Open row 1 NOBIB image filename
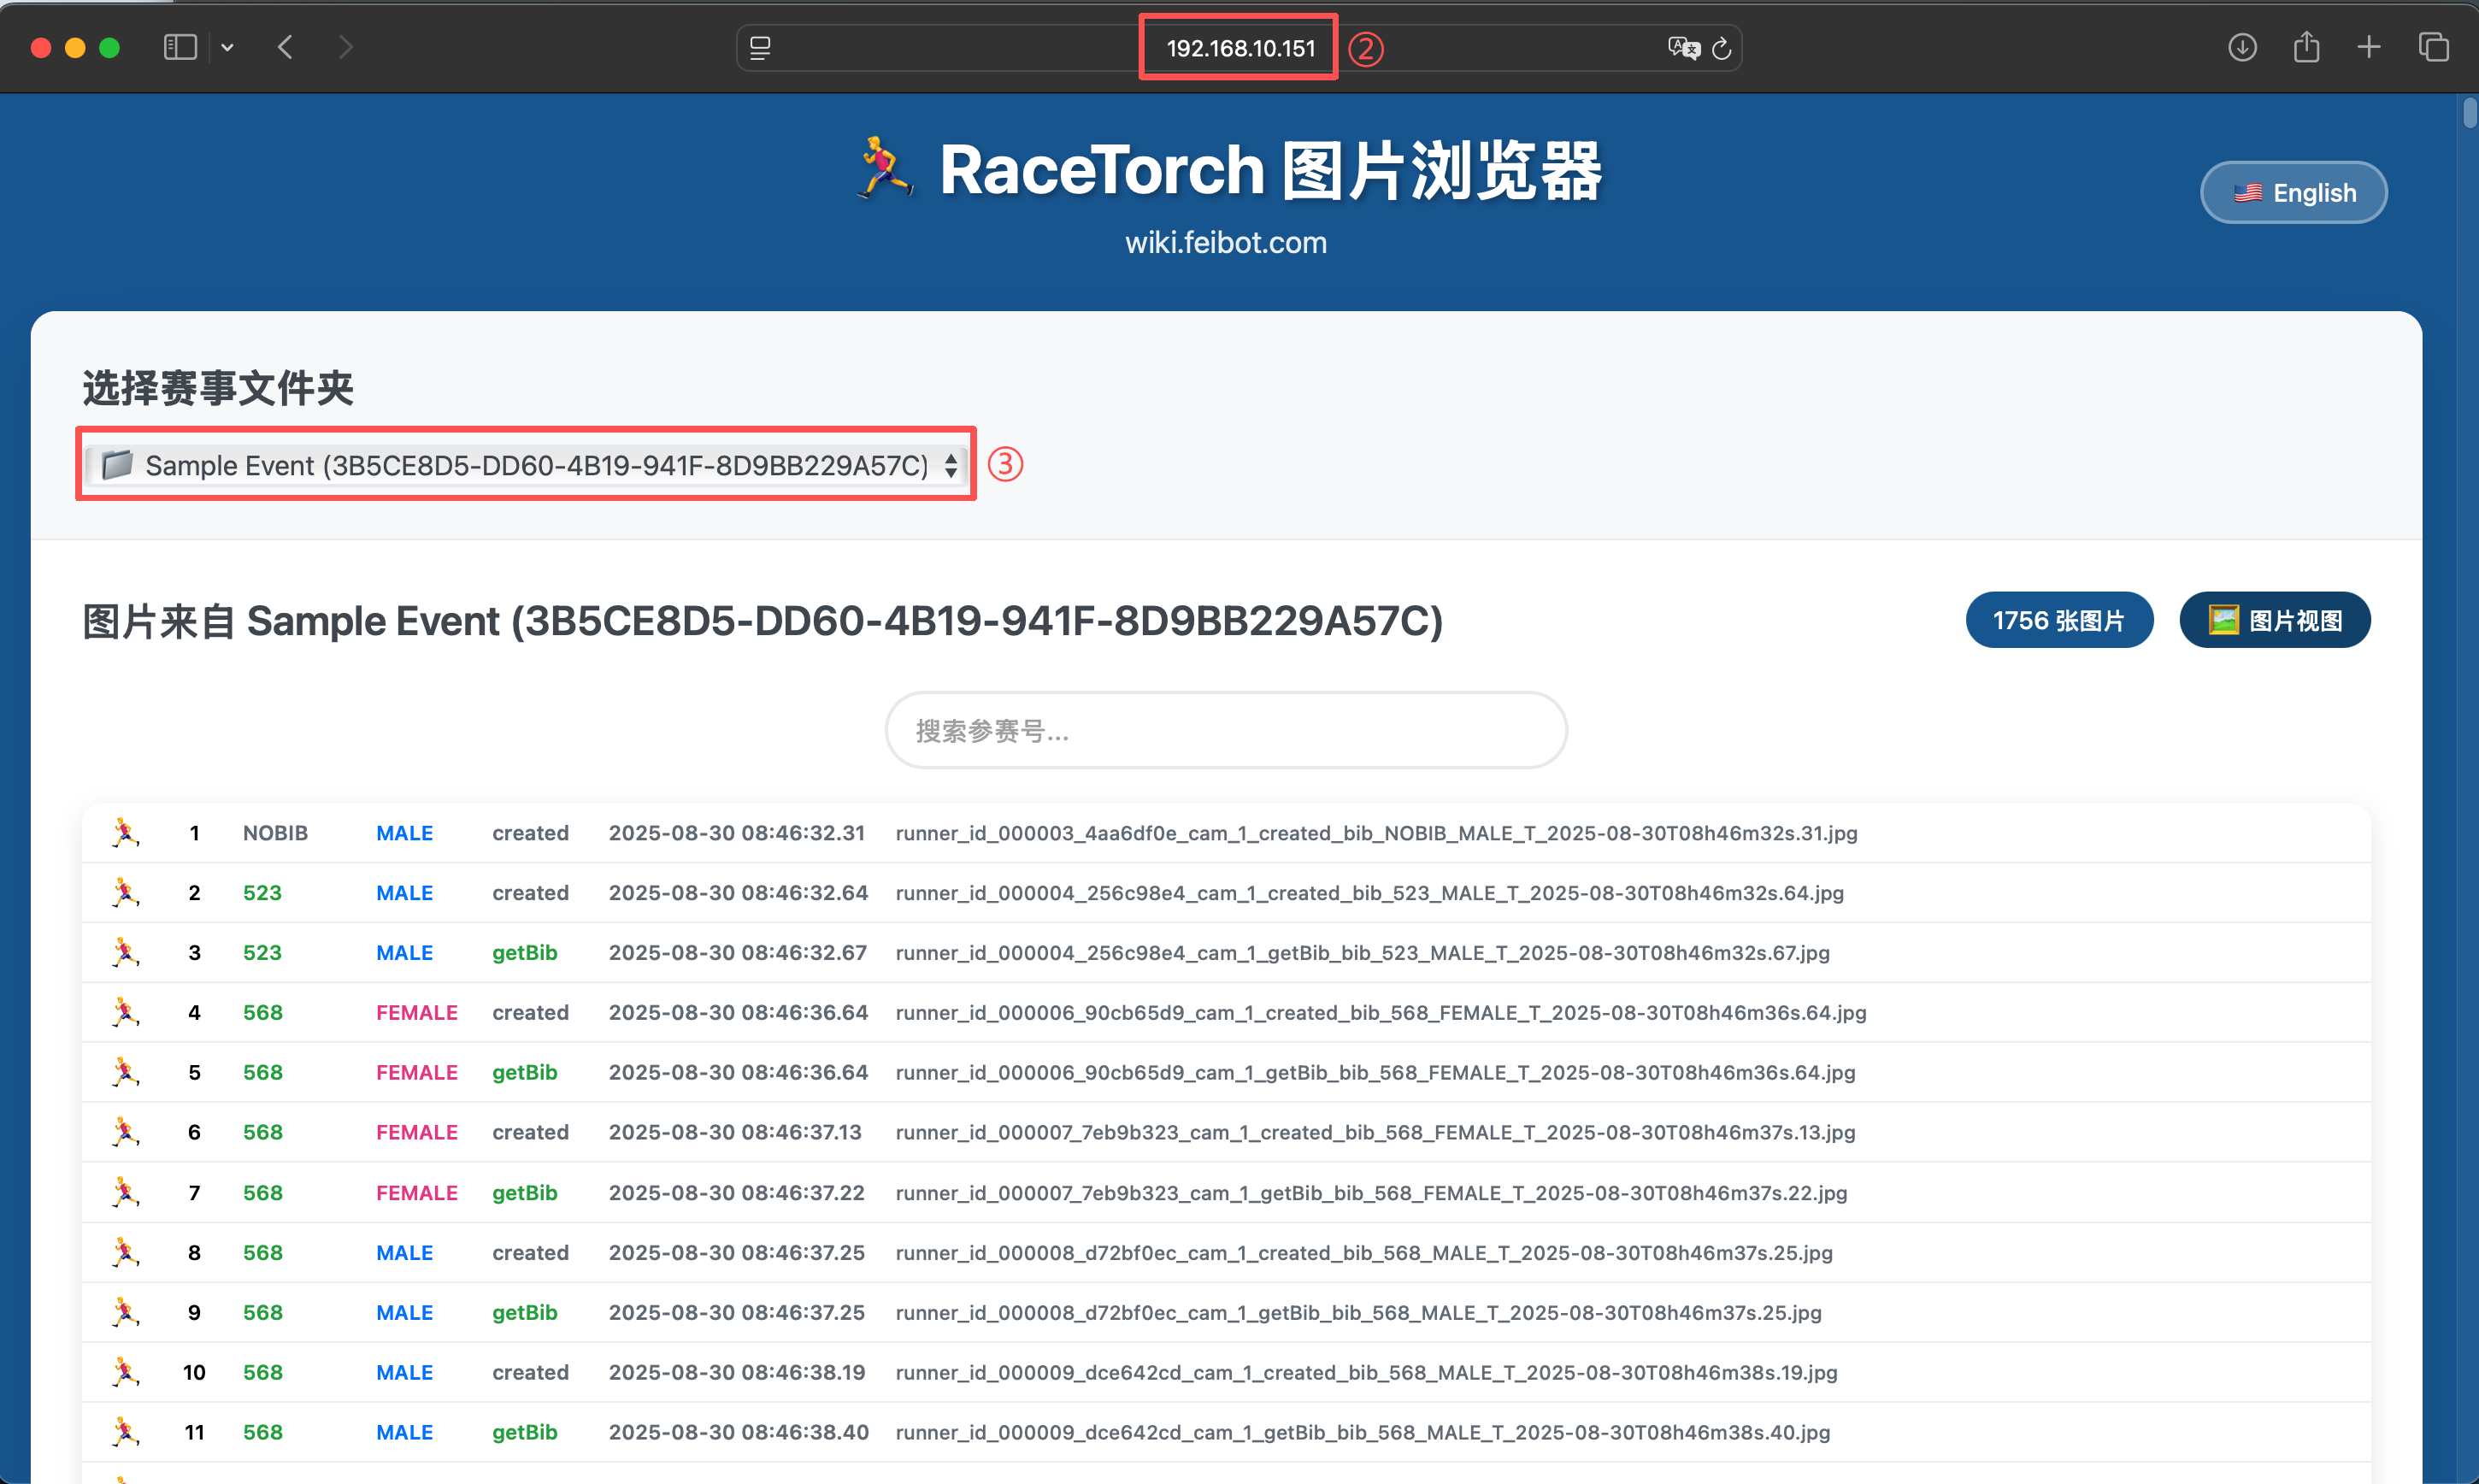Image resolution: width=2479 pixels, height=1484 pixels. 1375,833
